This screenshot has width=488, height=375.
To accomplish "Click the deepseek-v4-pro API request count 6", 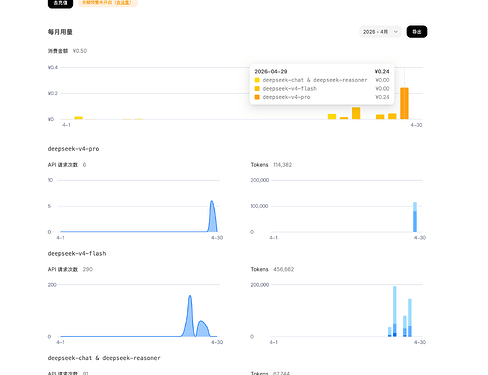I will (x=84, y=165).
